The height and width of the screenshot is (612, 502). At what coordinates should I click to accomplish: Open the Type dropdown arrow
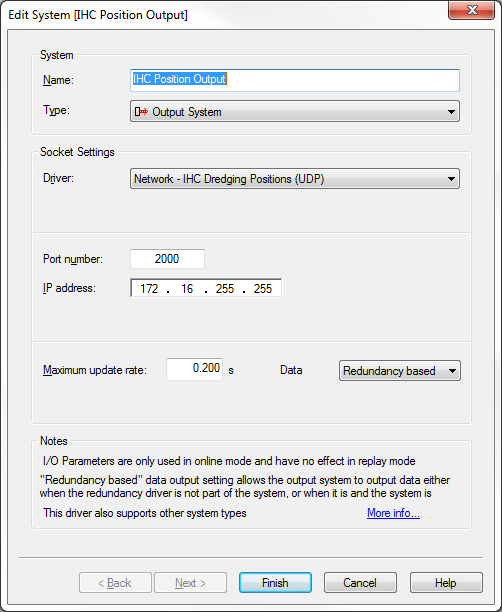tap(451, 112)
